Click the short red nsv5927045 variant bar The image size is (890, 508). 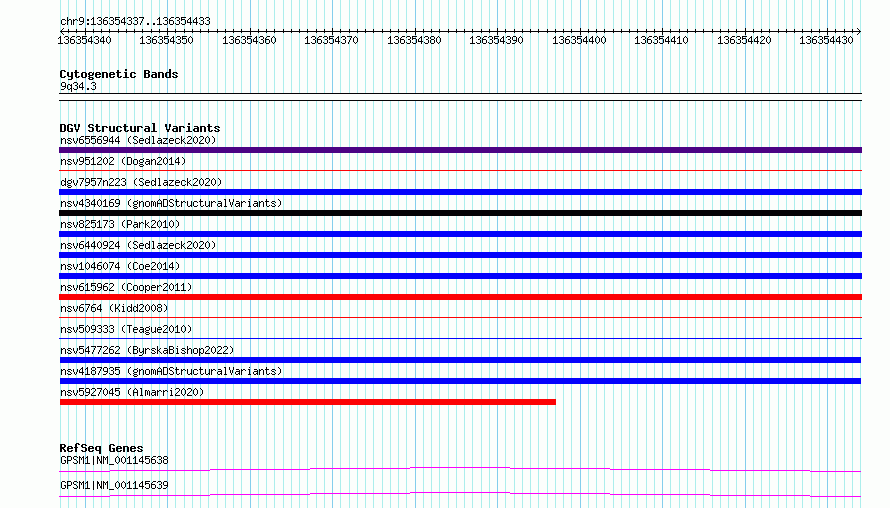click(308, 402)
